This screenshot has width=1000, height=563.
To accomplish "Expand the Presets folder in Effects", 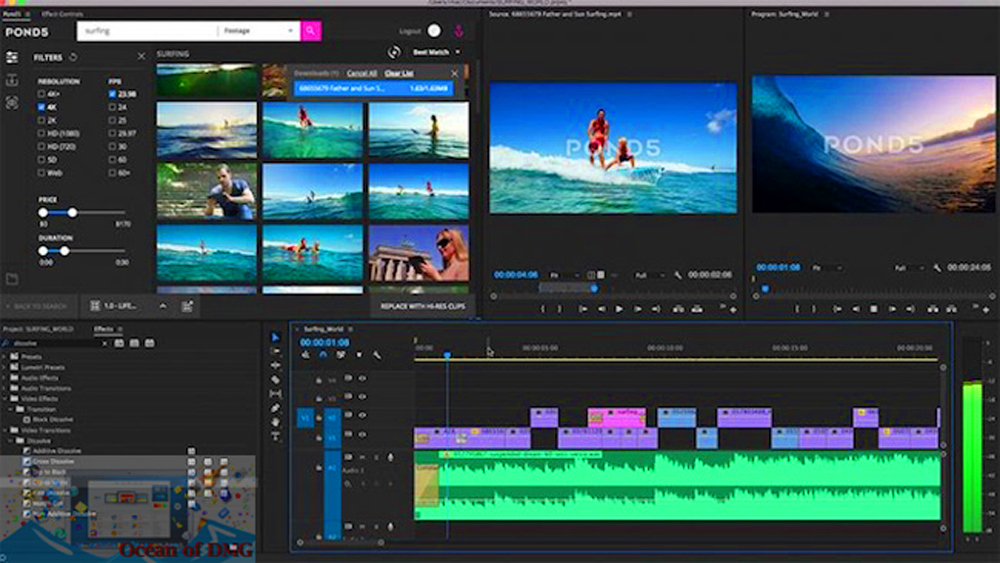I will (5, 357).
